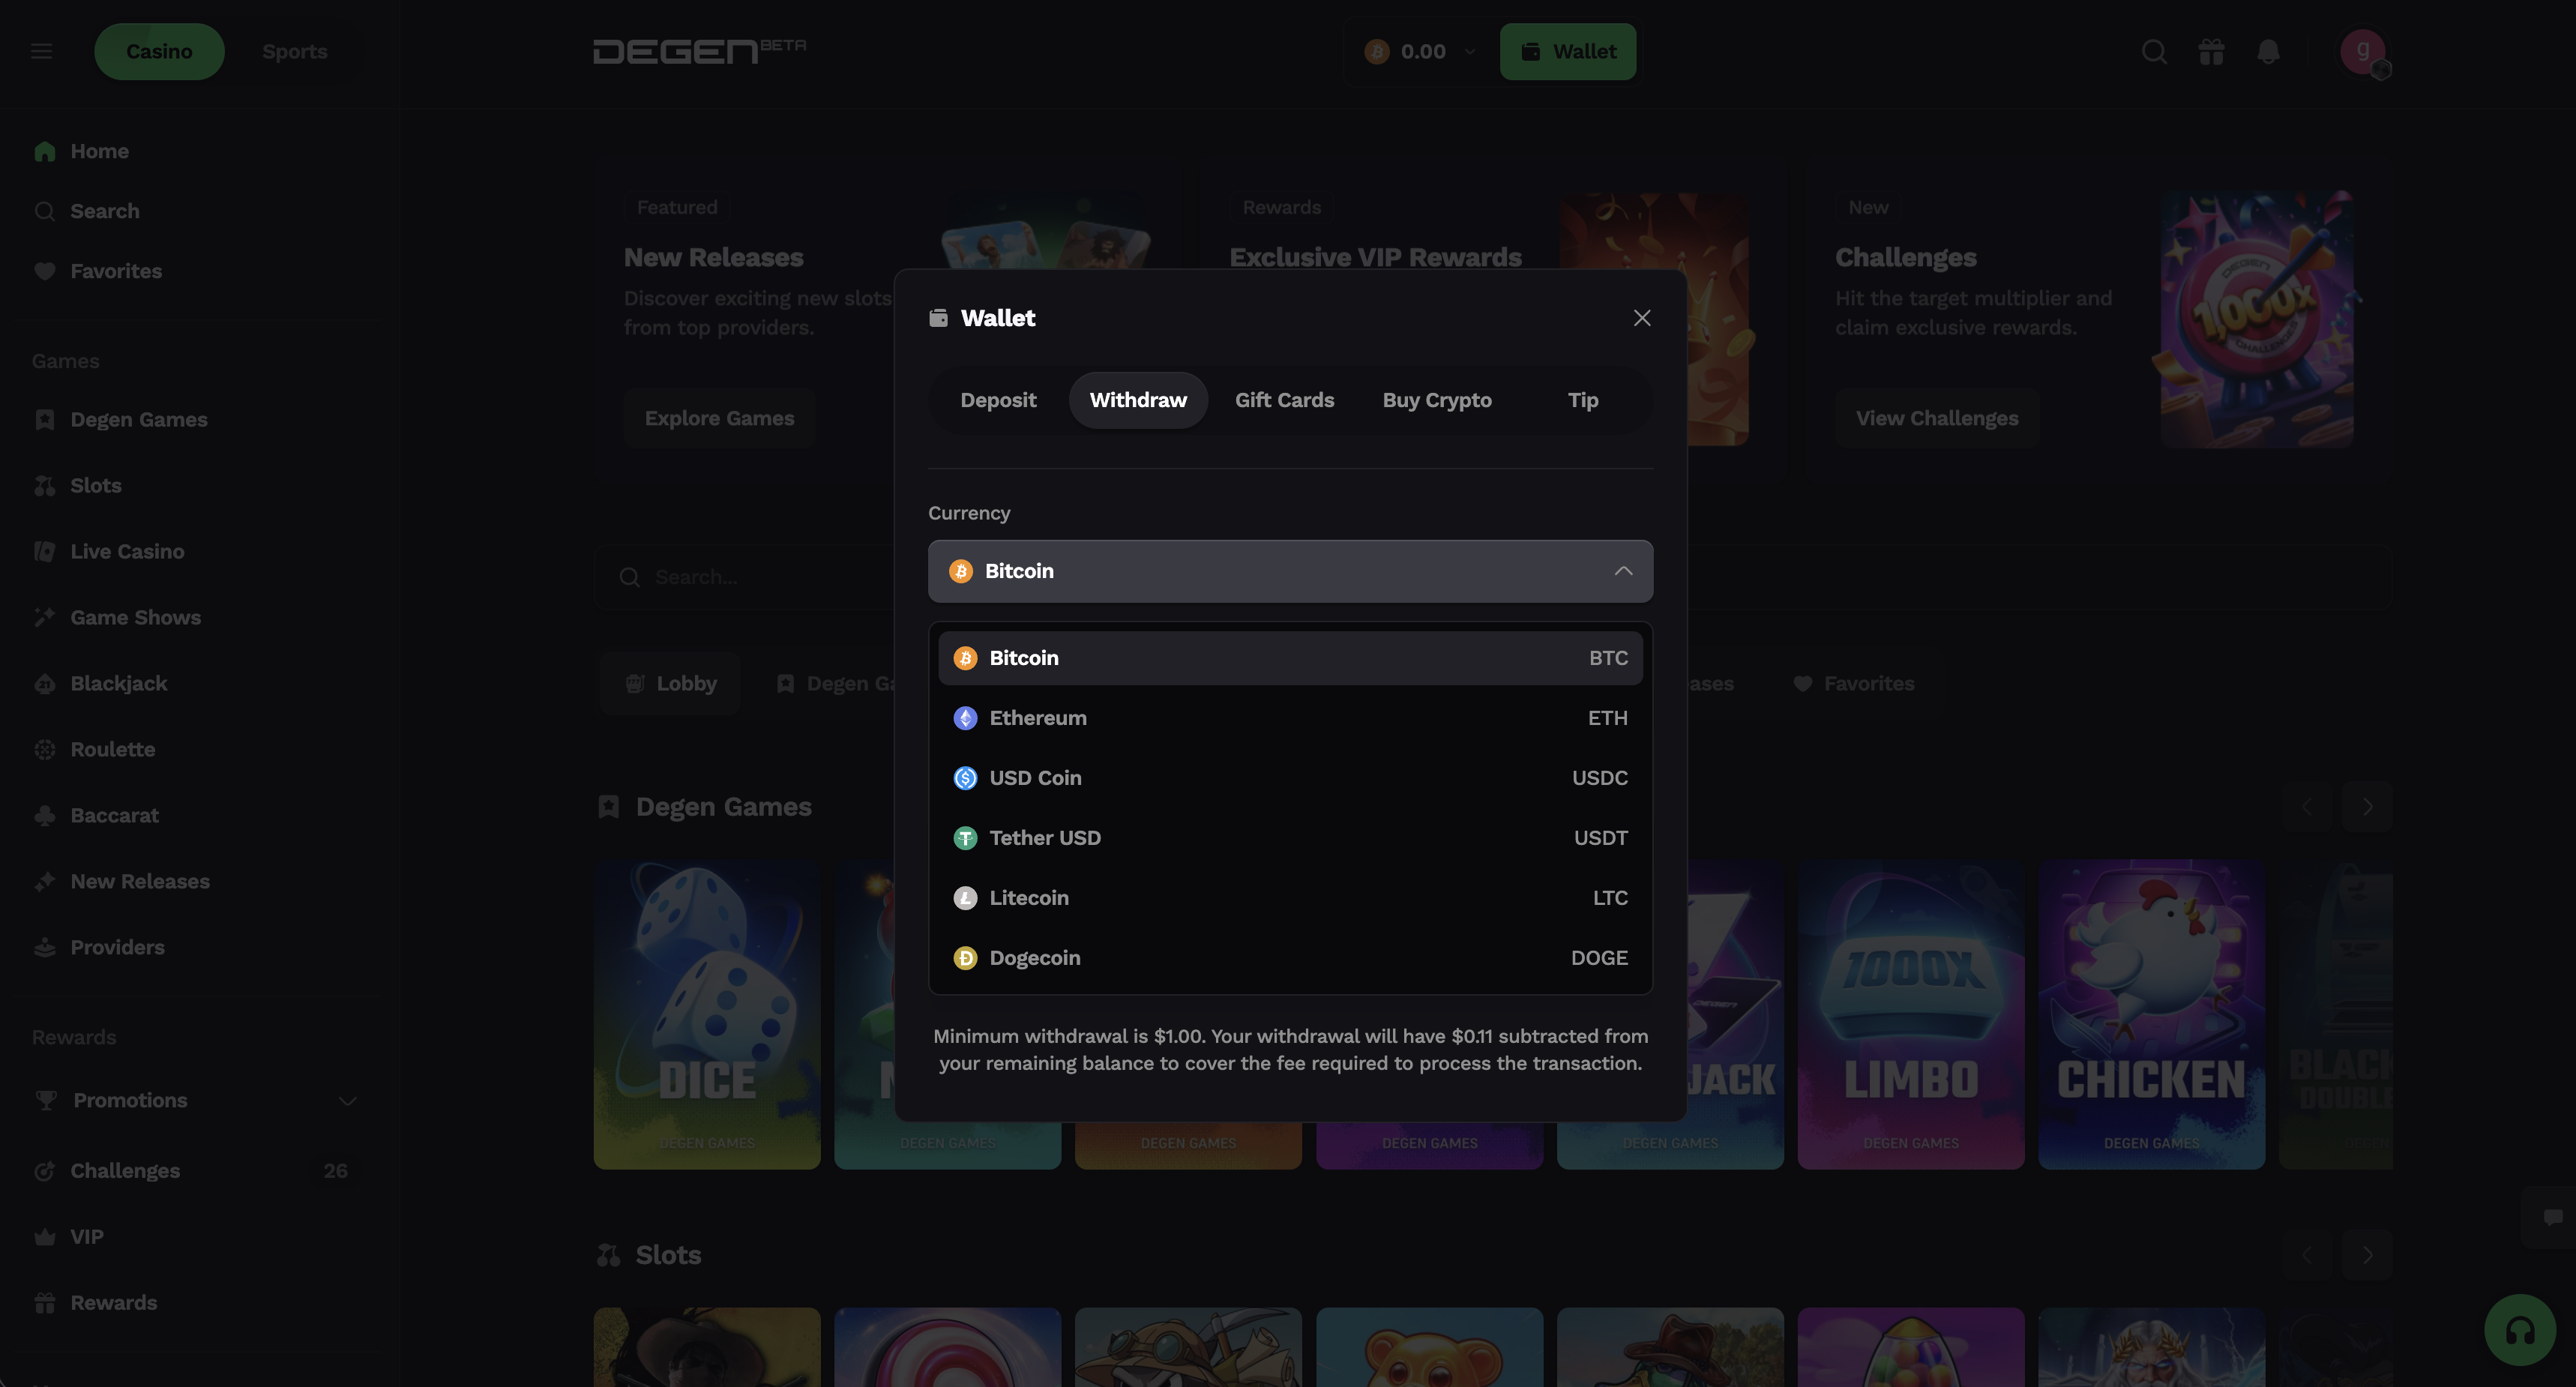Select the Favorites category tab
Image resolution: width=2576 pixels, height=1387 pixels.
point(1853,684)
